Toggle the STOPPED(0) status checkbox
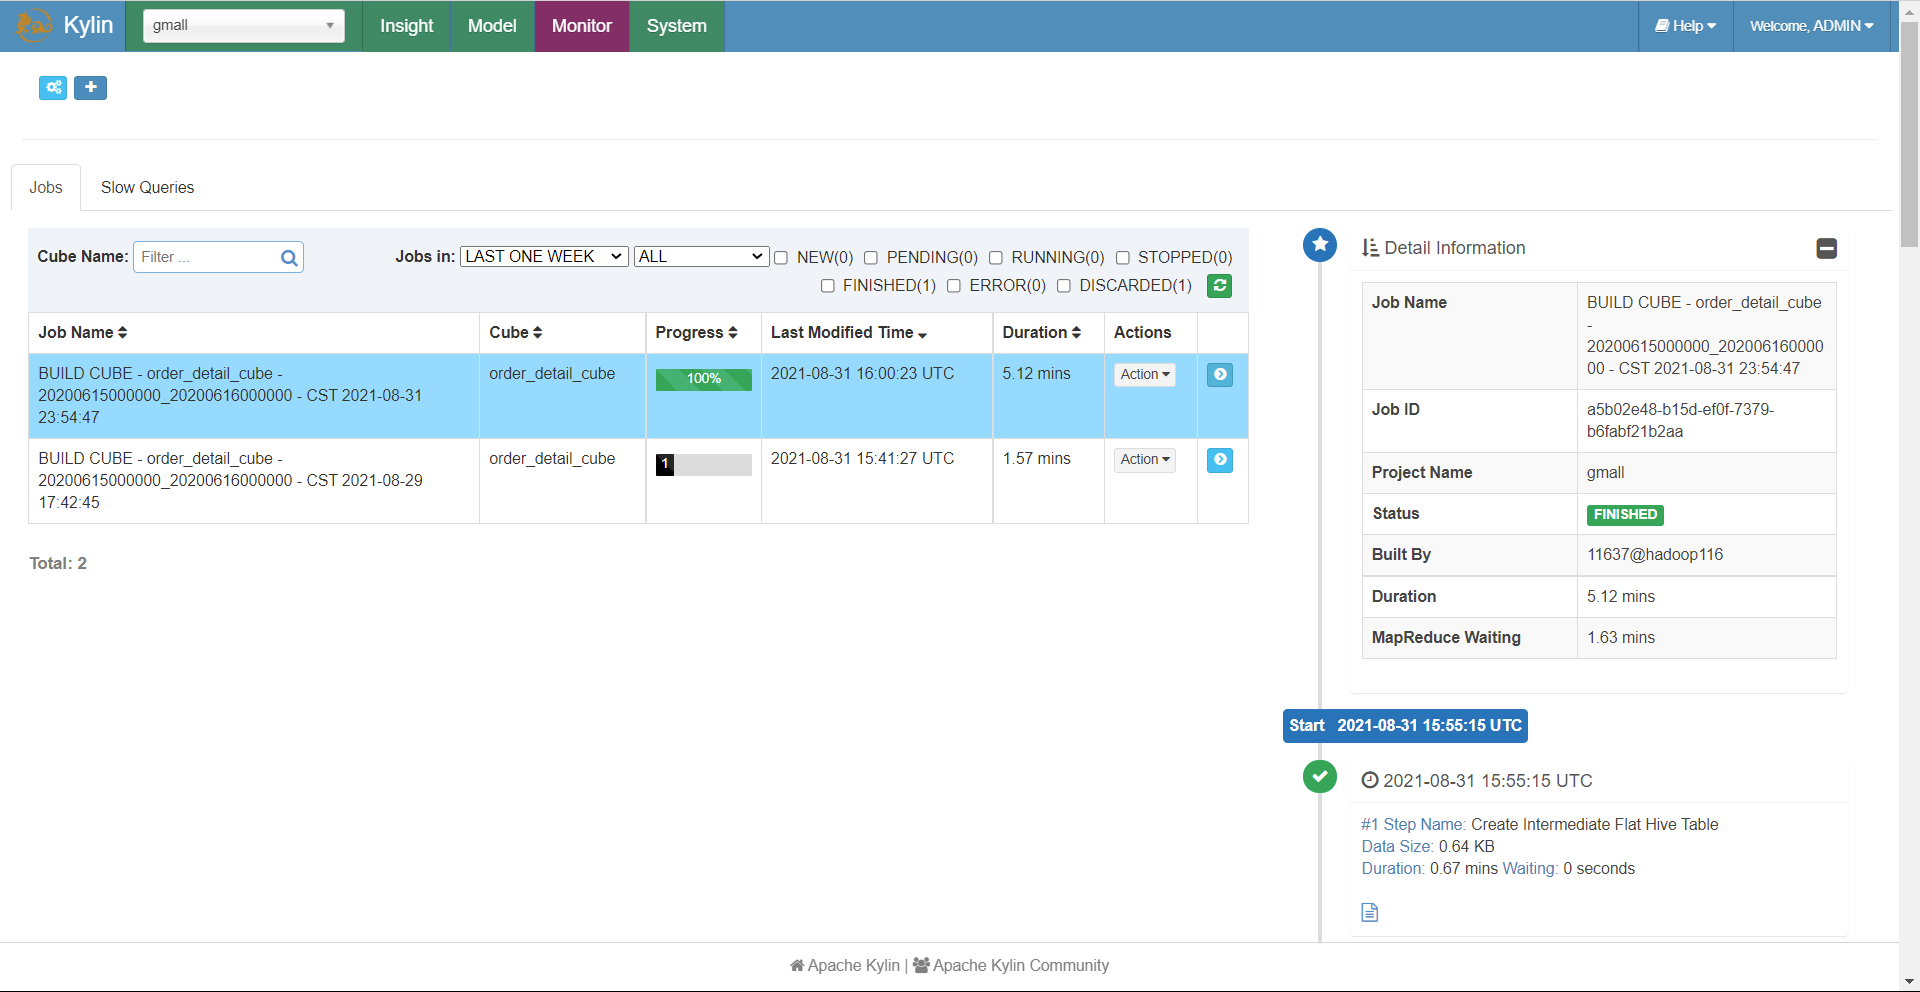The height and width of the screenshot is (992, 1920). [1123, 258]
